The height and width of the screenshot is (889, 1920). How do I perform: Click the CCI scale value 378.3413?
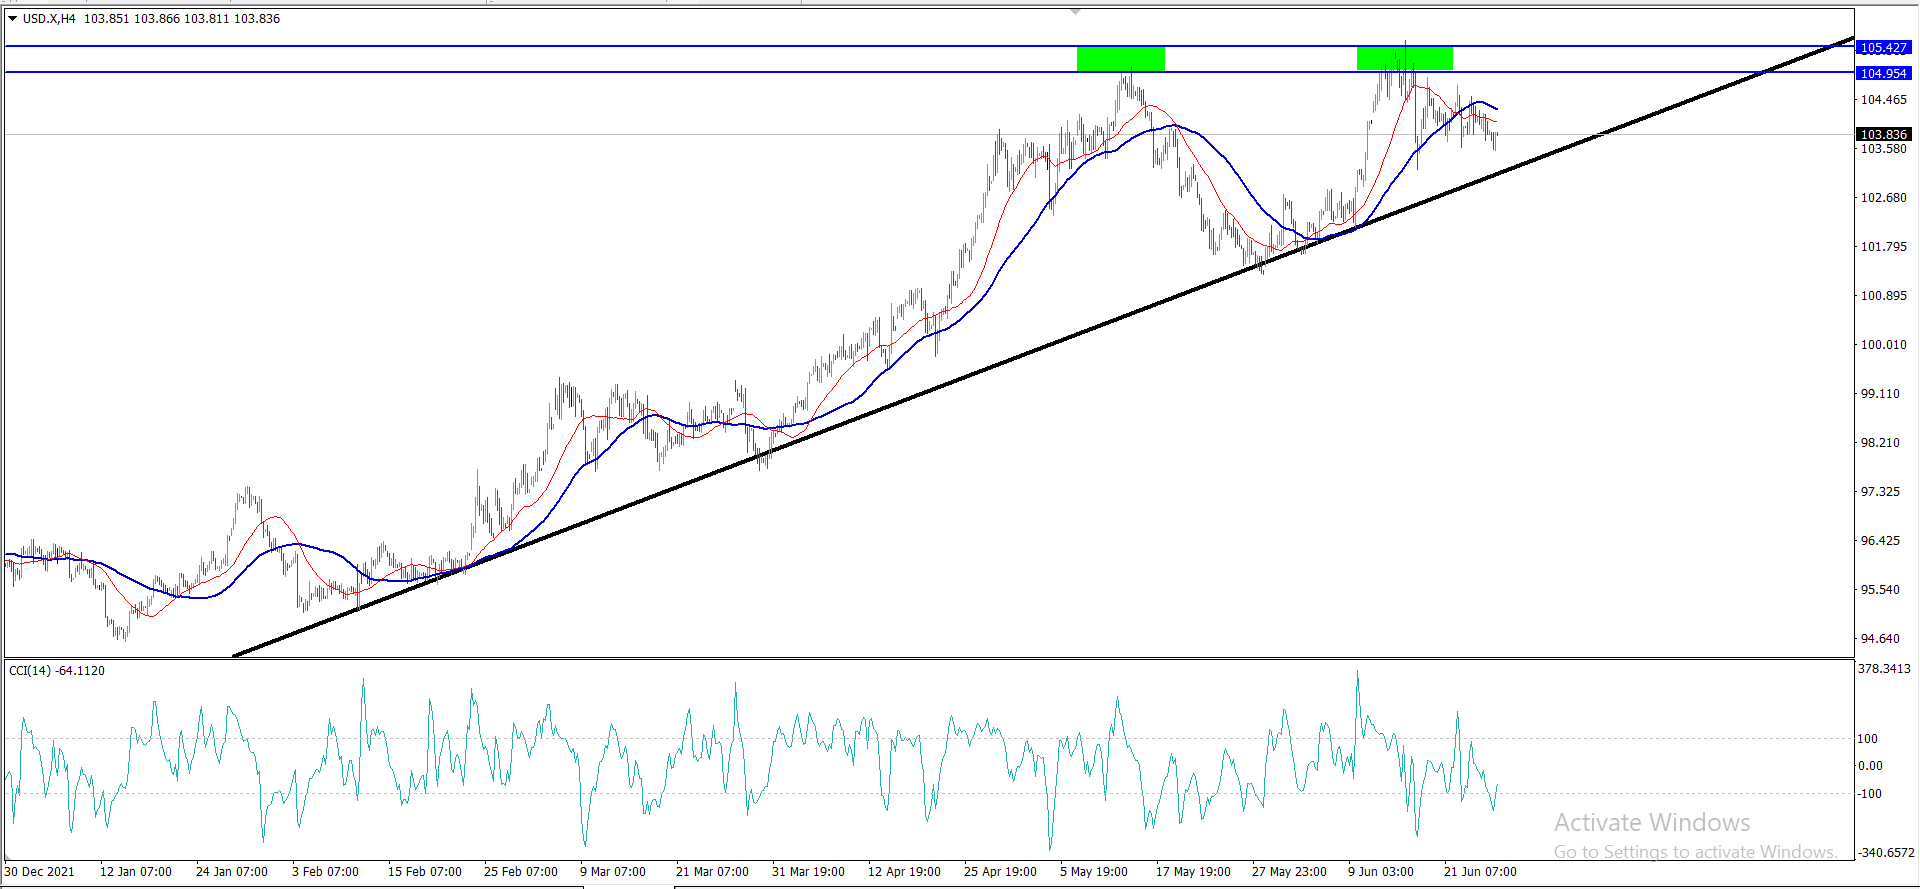pos(1884,669)
